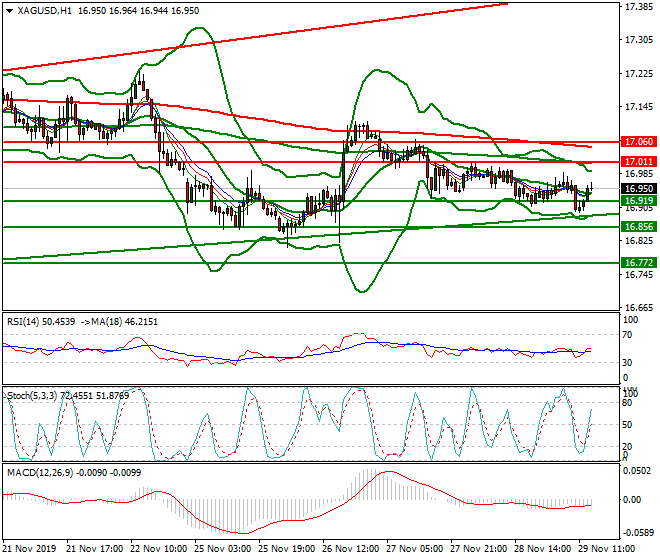Select the Stochastic 20 level scale value
Screen dimensions: 660x560
tap(627, 447)
